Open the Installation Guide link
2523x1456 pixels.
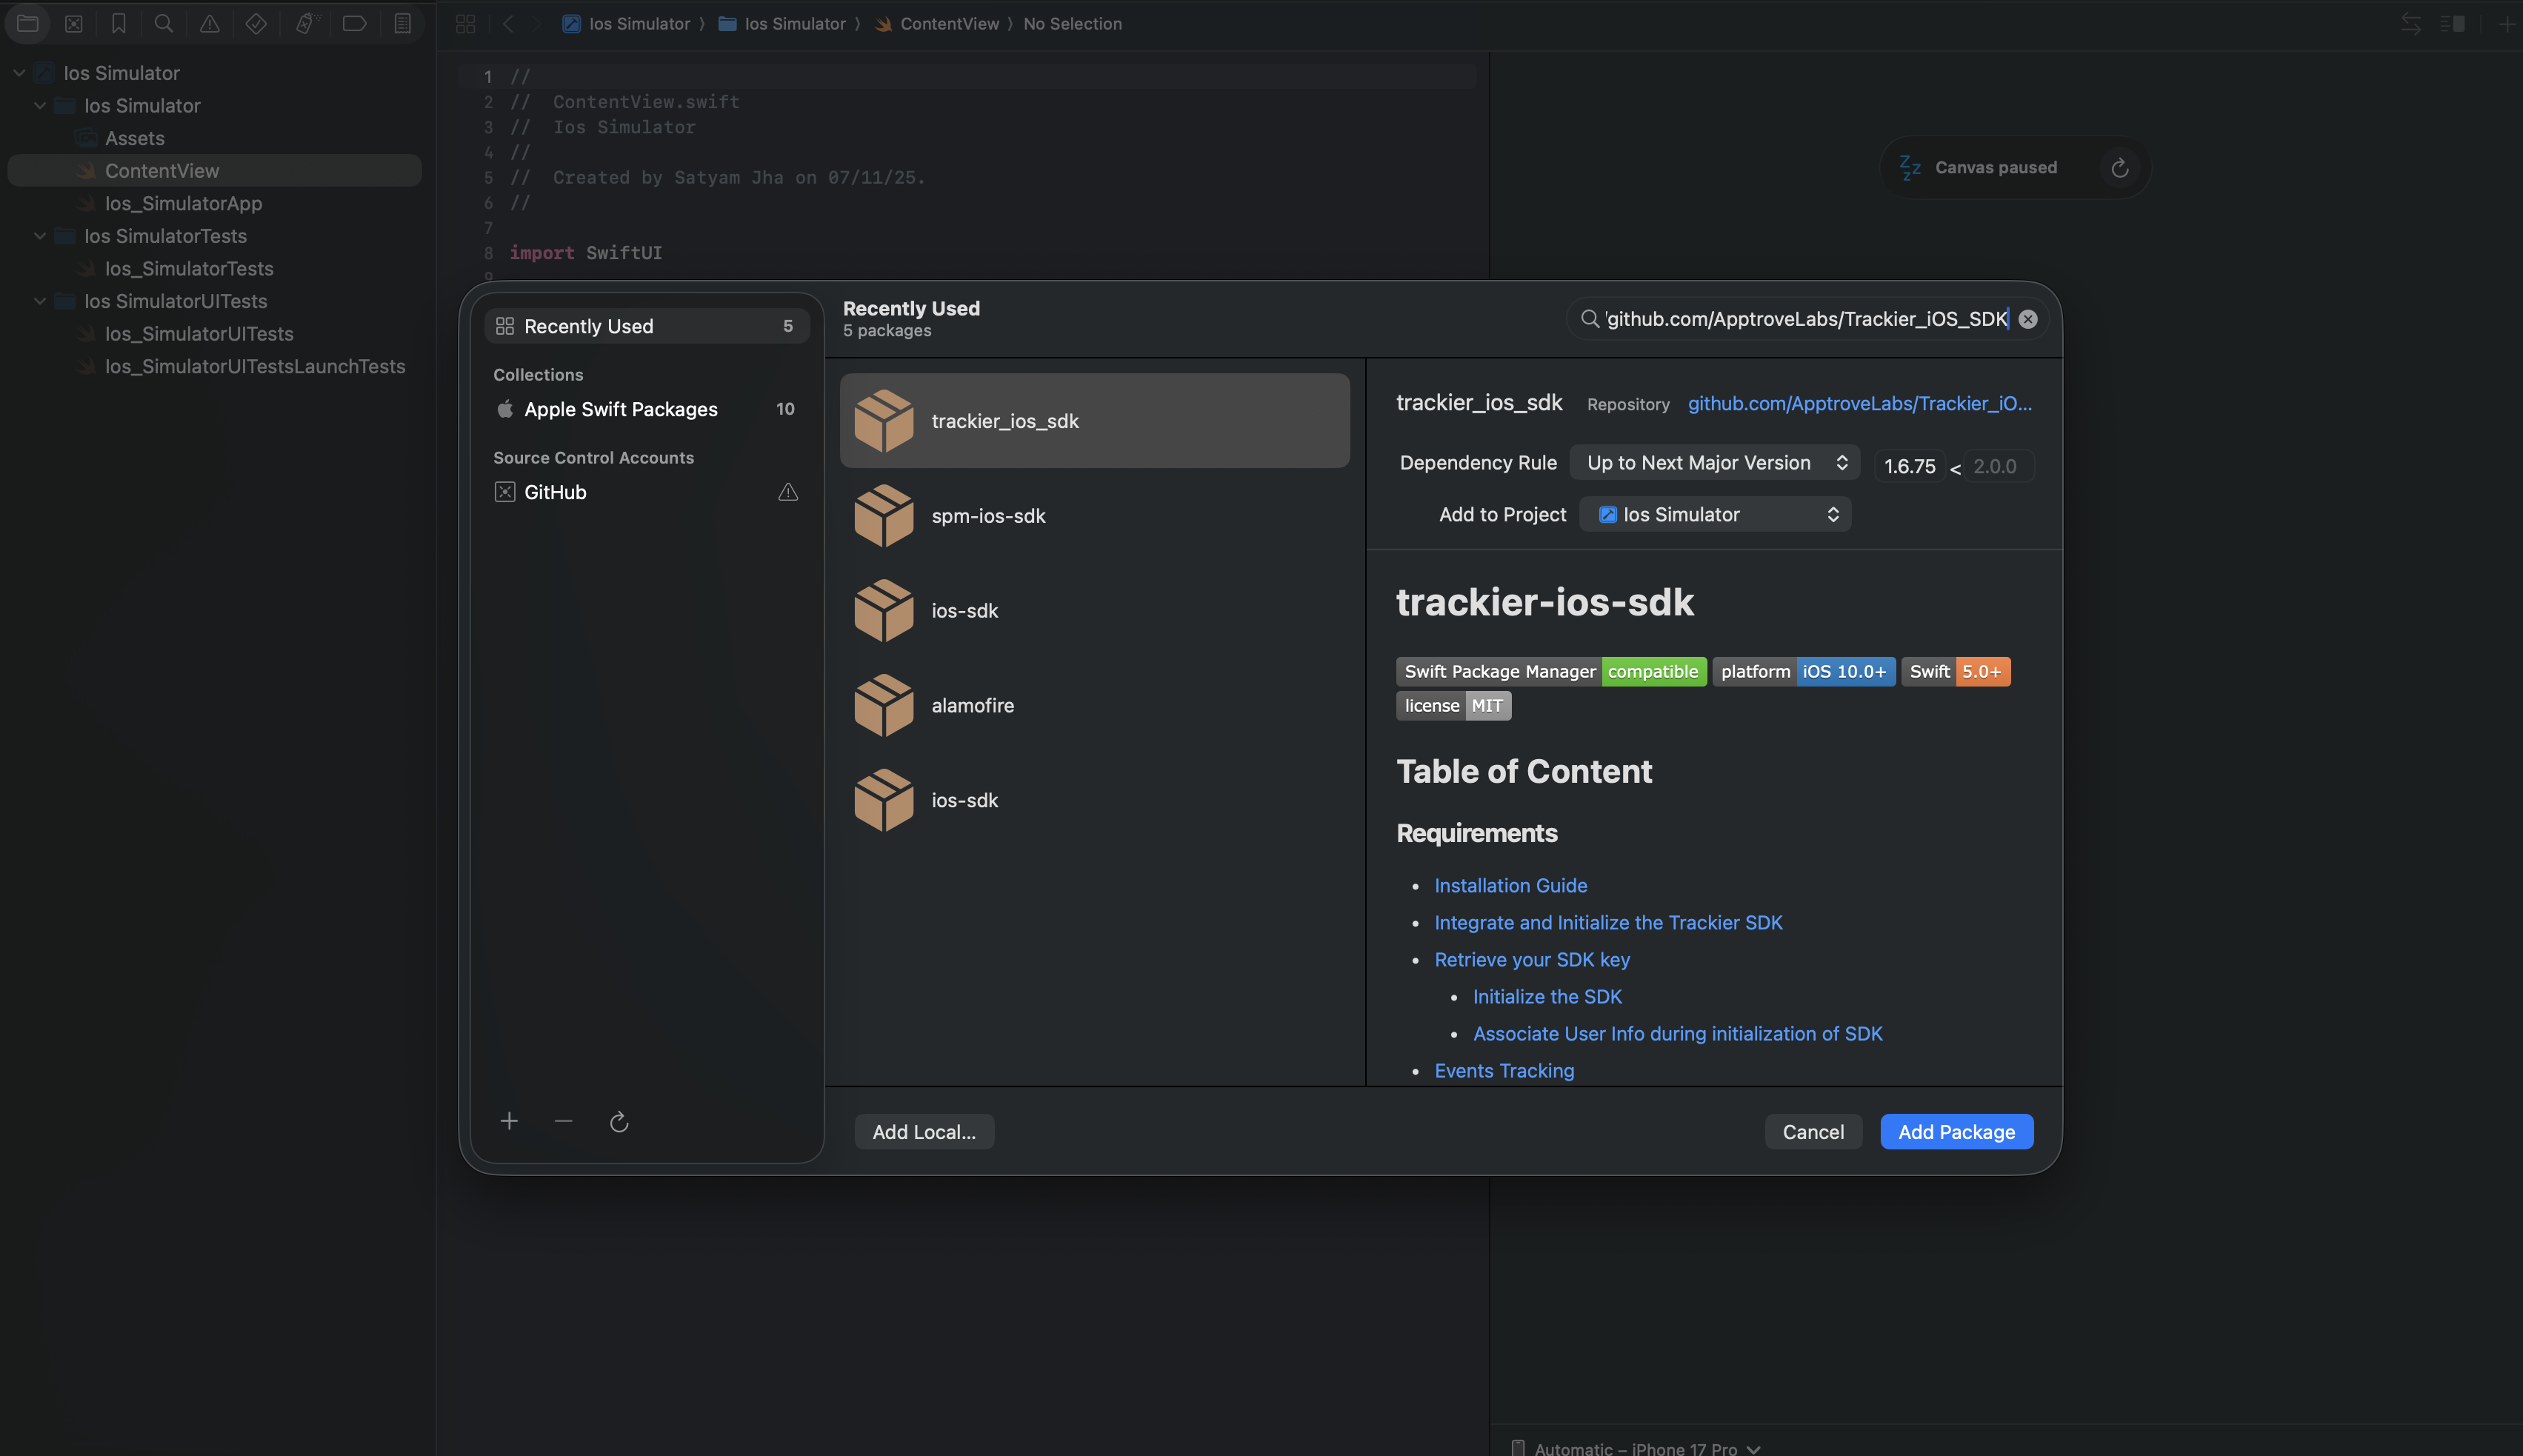(x=1510, y=885)
